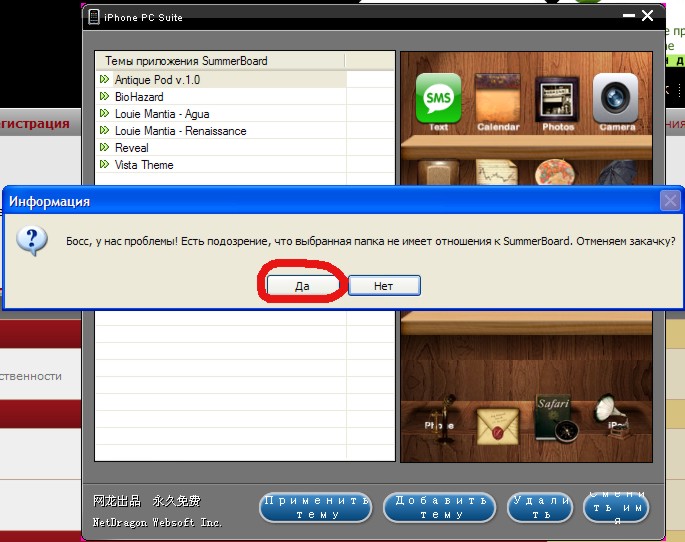This screenshot has height=542, width=685.
Task: Click Темы приложения SummerBoard column header
Action: click(x=220, y=61)
